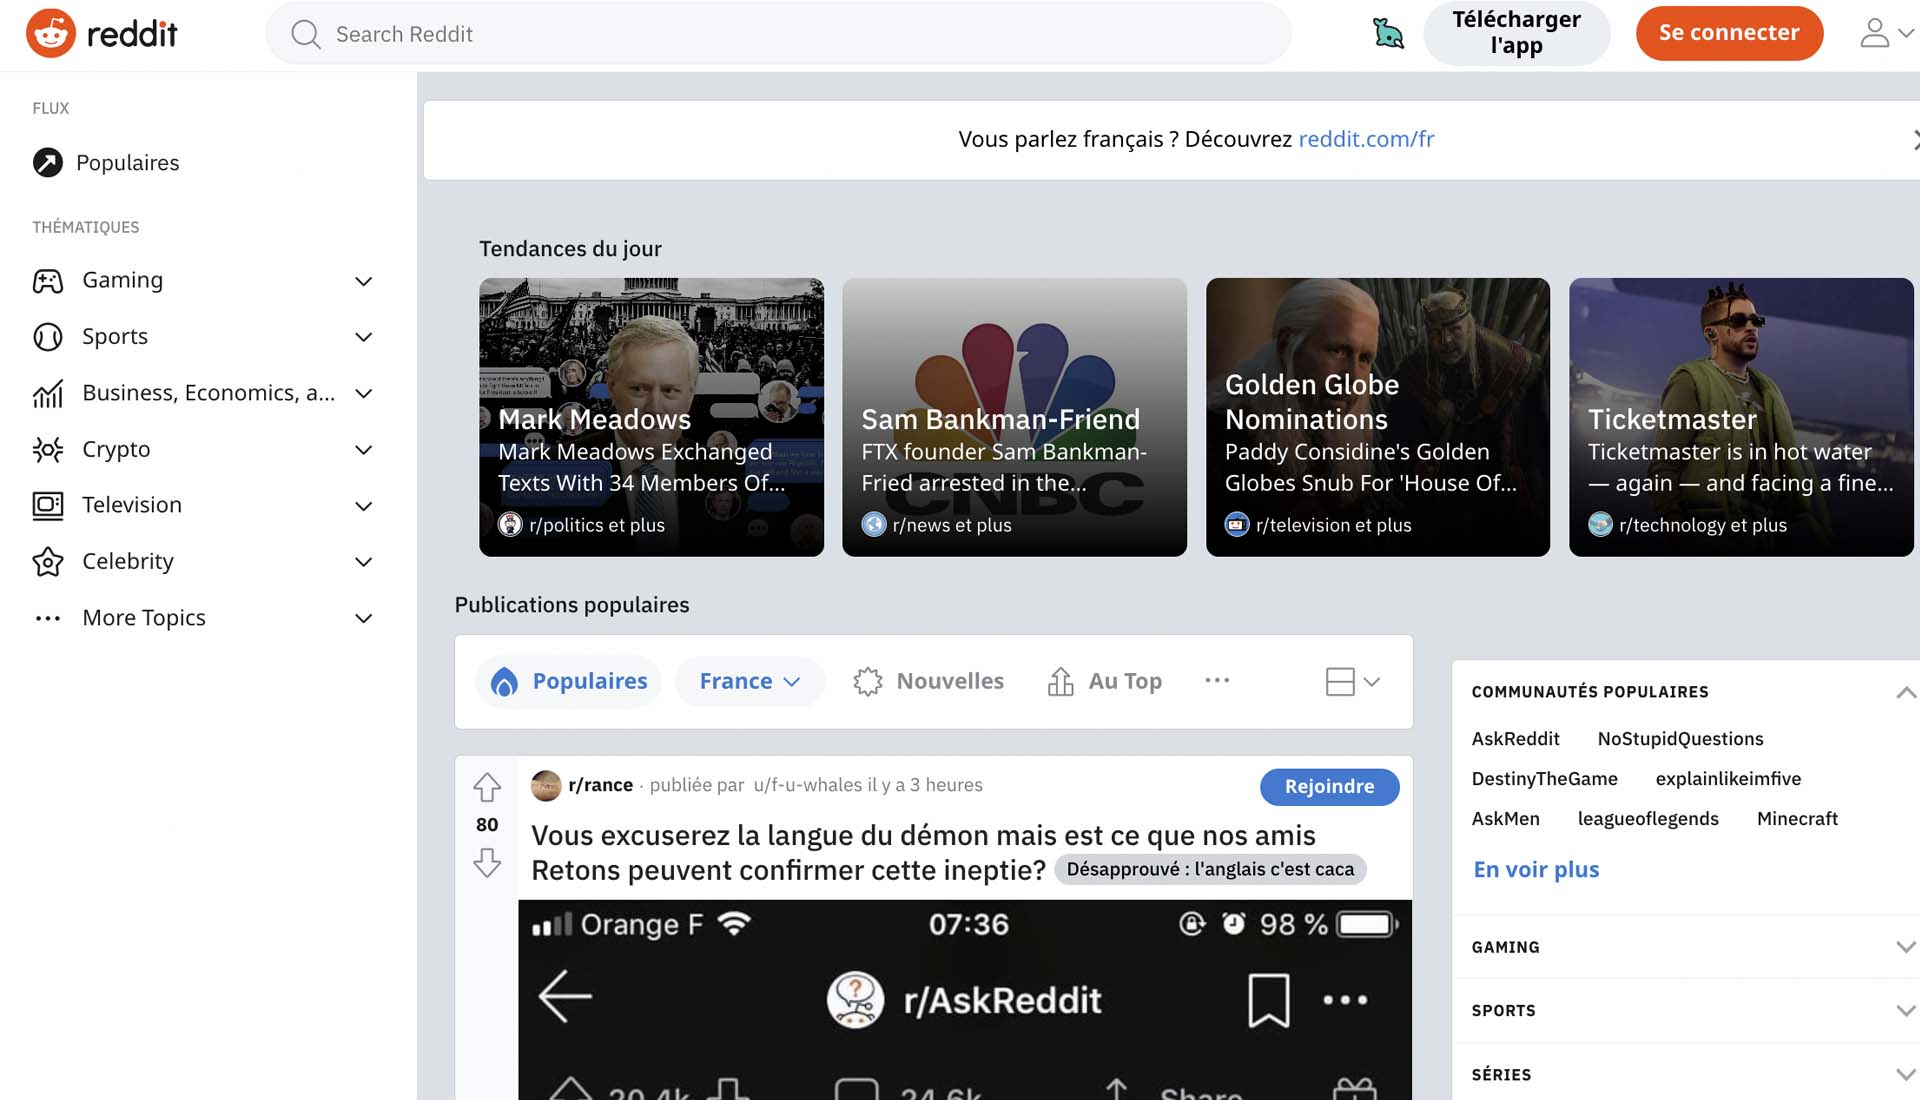Image resolution: width=1920 pixels, height=1100 pixels.
Task: Open the AskMen community link
Action: tap(1505, 819)
